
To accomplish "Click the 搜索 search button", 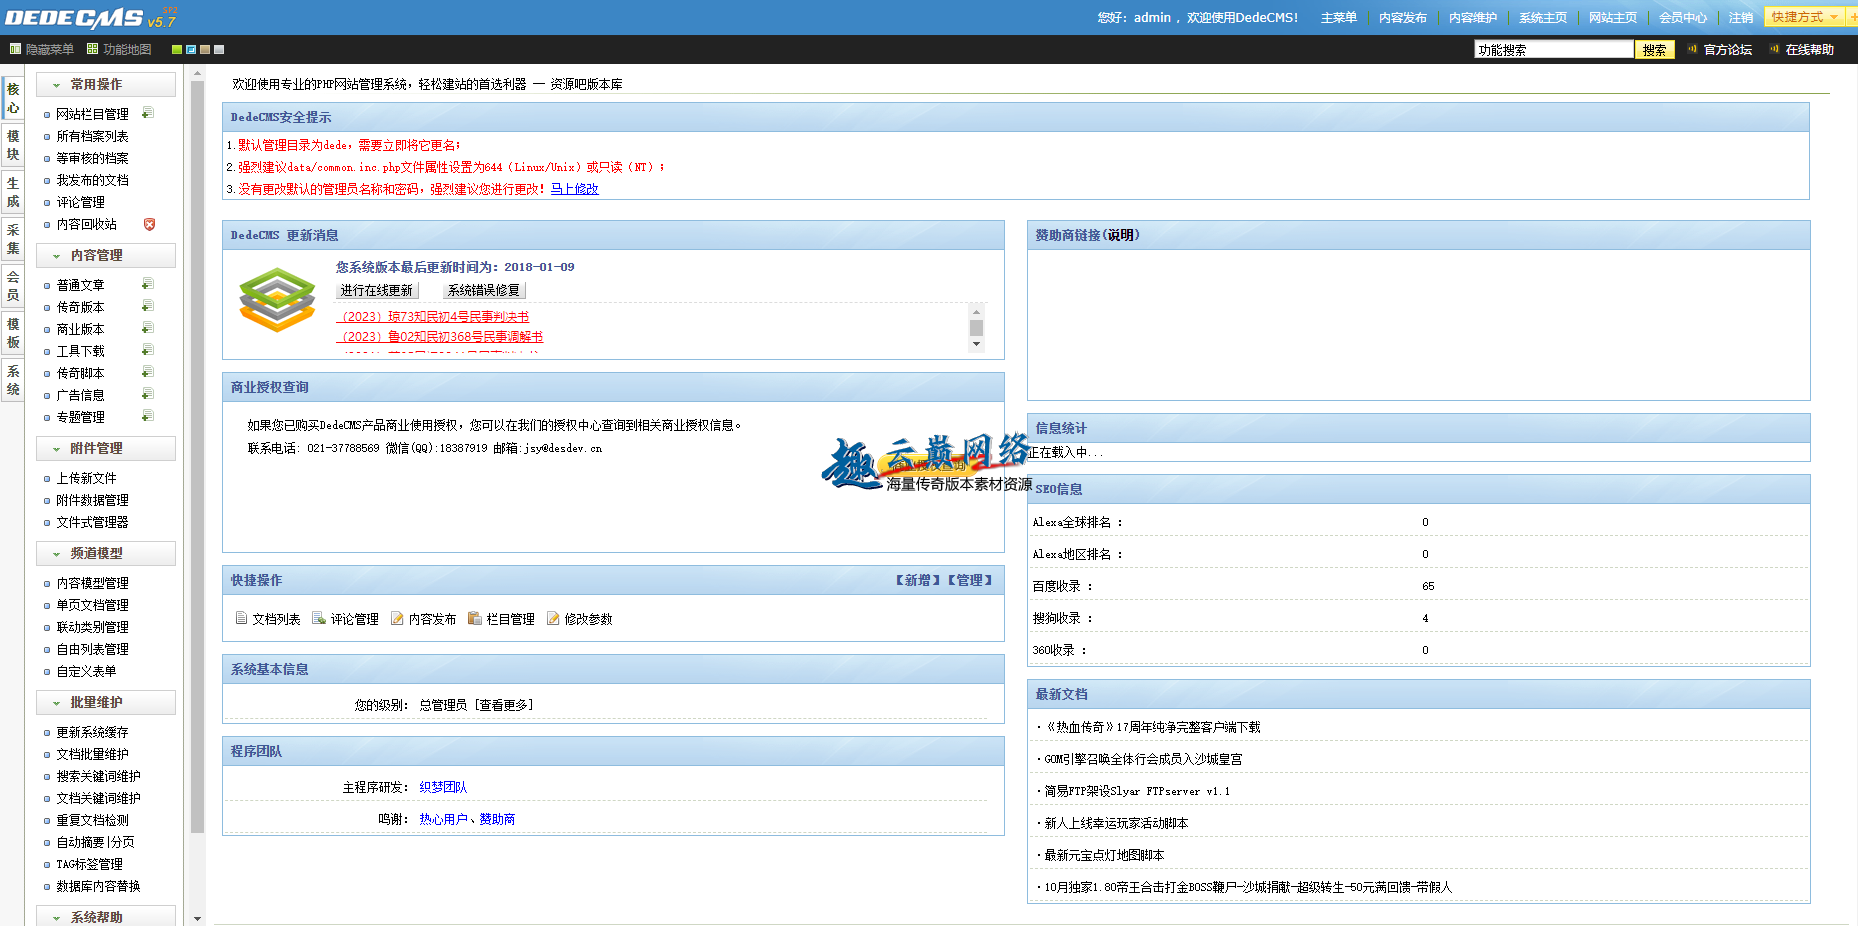I will tap(1654, 49).
